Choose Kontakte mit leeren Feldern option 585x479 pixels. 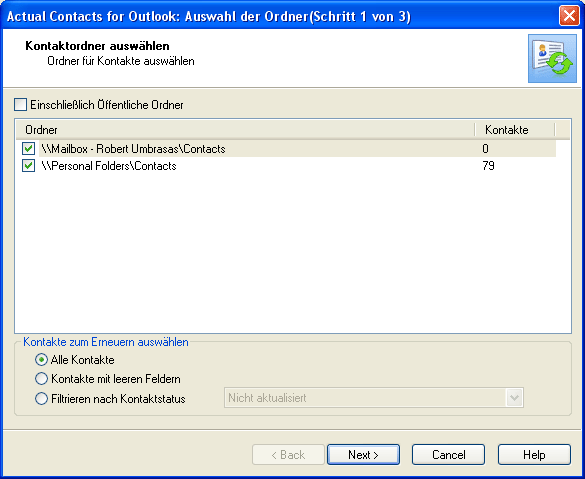41,379
